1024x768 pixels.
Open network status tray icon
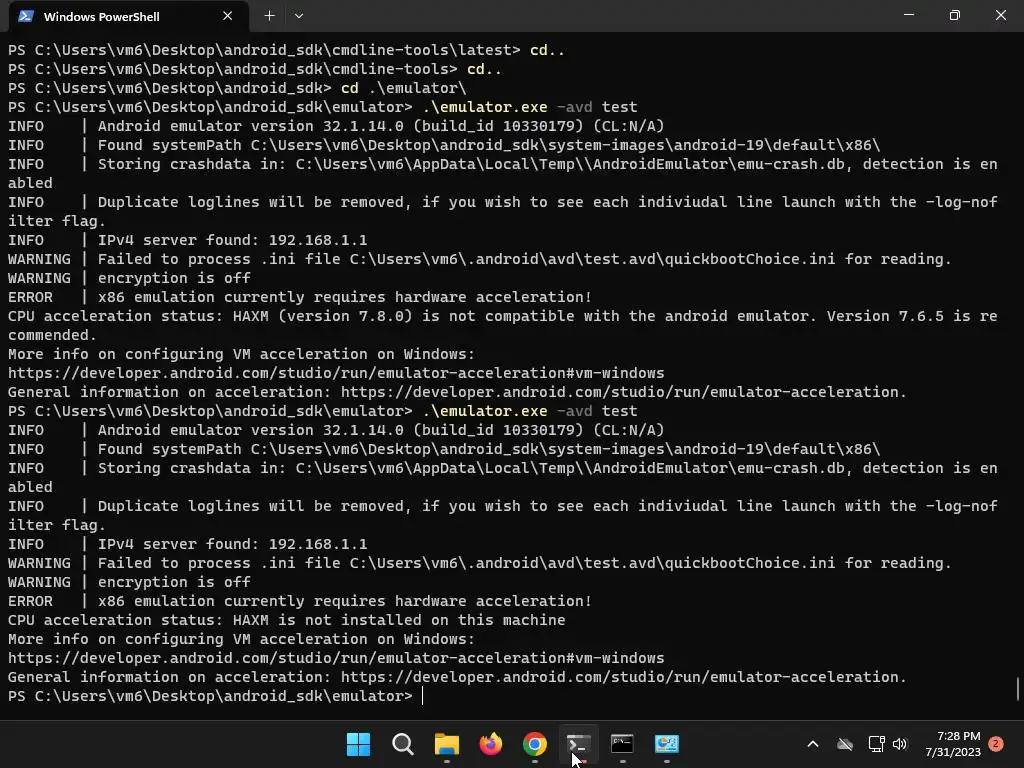click(876, 744)
